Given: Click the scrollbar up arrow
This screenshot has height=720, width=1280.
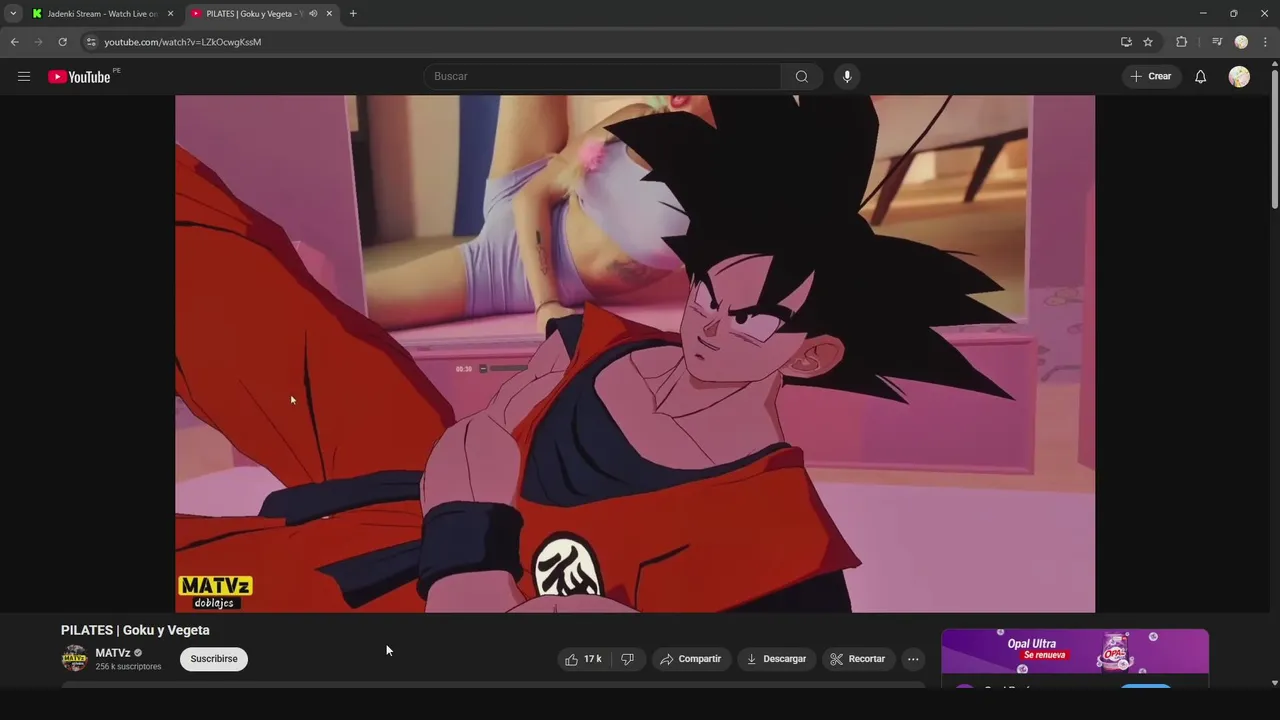Looking at the screenshot, I should [1275, 65].
